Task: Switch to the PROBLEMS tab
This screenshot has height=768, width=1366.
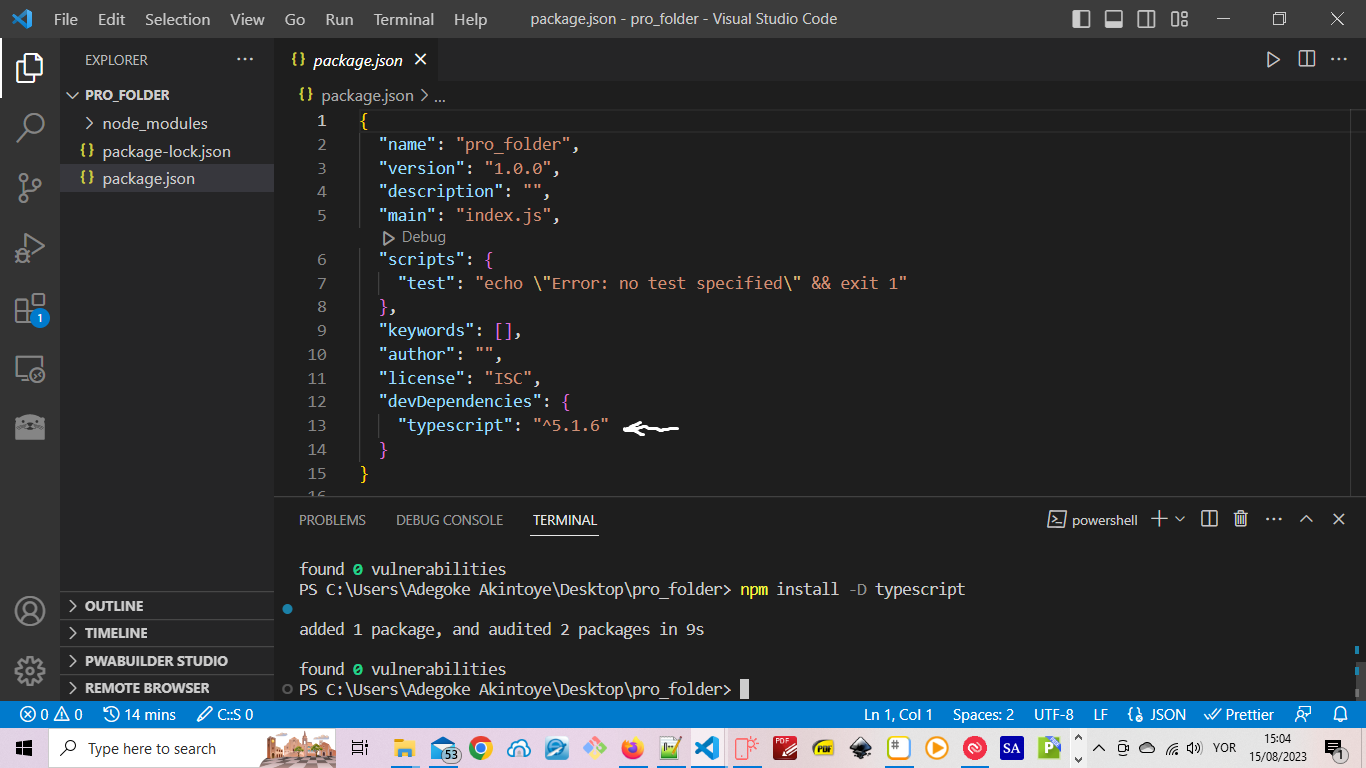Action: coord(332,520)
